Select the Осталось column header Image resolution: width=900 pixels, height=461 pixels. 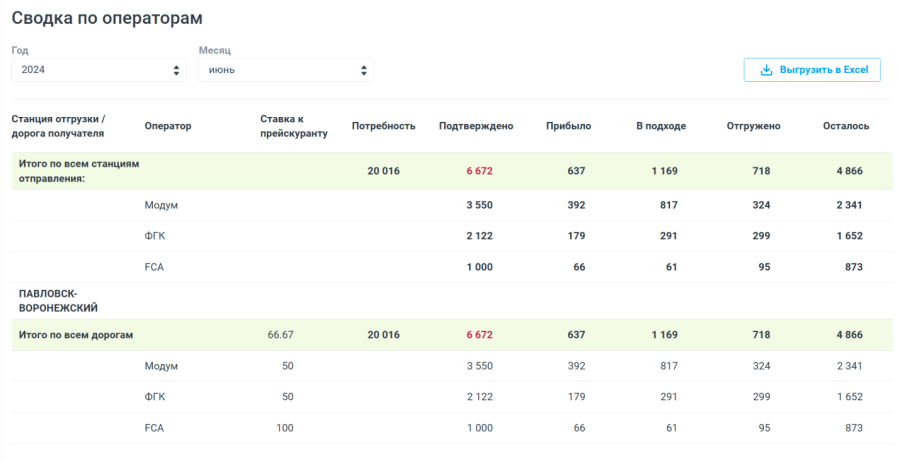(x=846, y=126)
